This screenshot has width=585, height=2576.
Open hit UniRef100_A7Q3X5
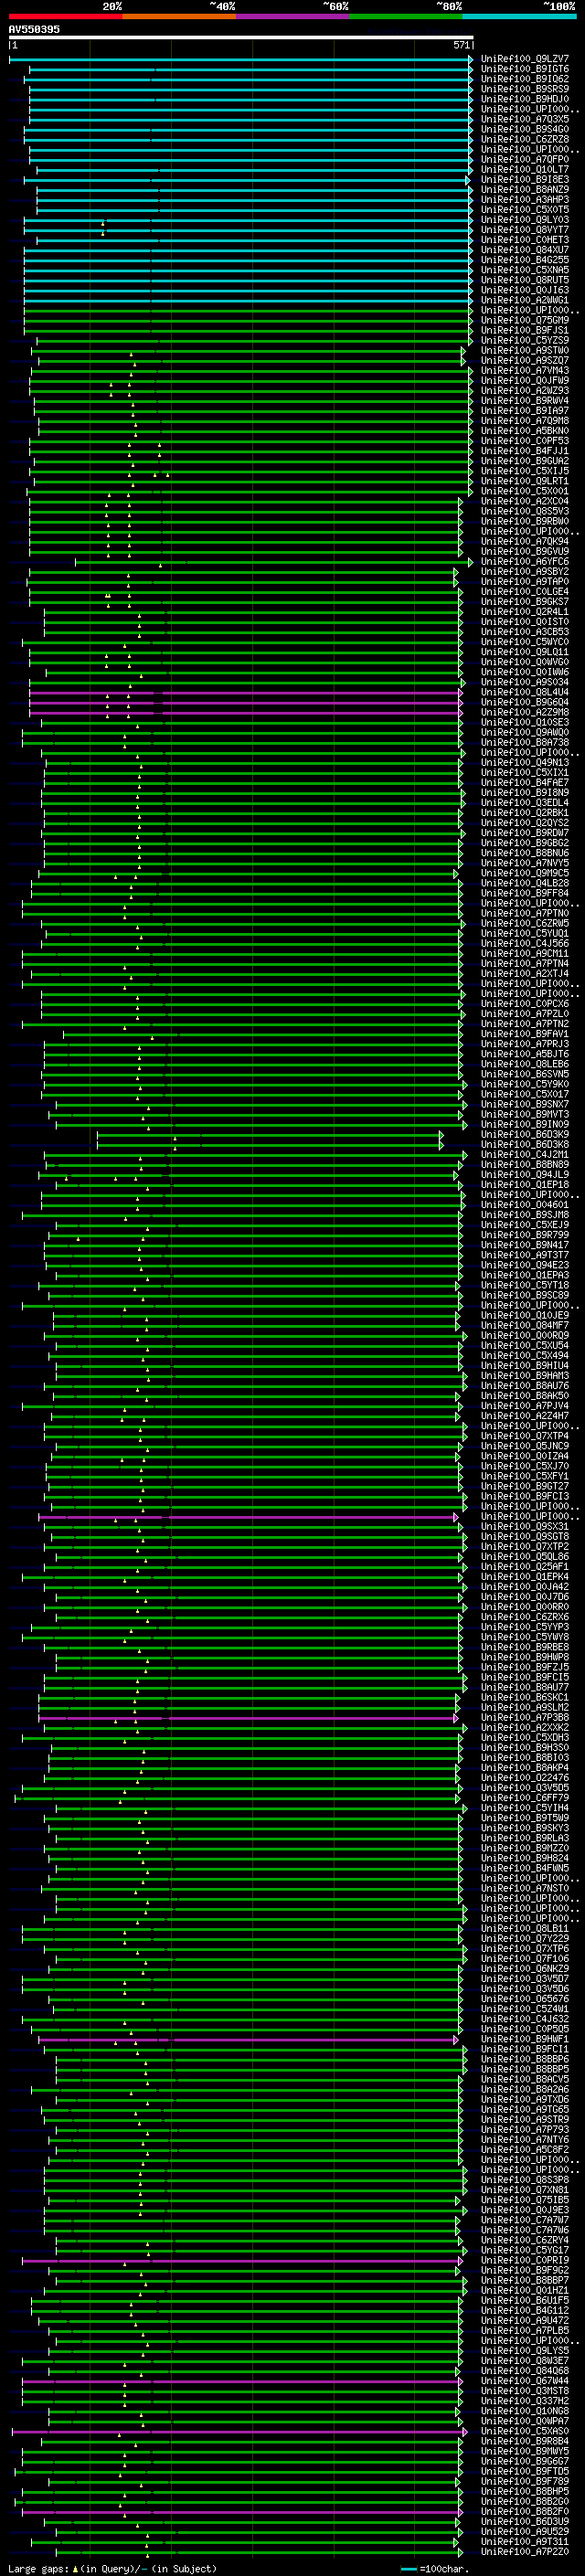click(524, 119)
